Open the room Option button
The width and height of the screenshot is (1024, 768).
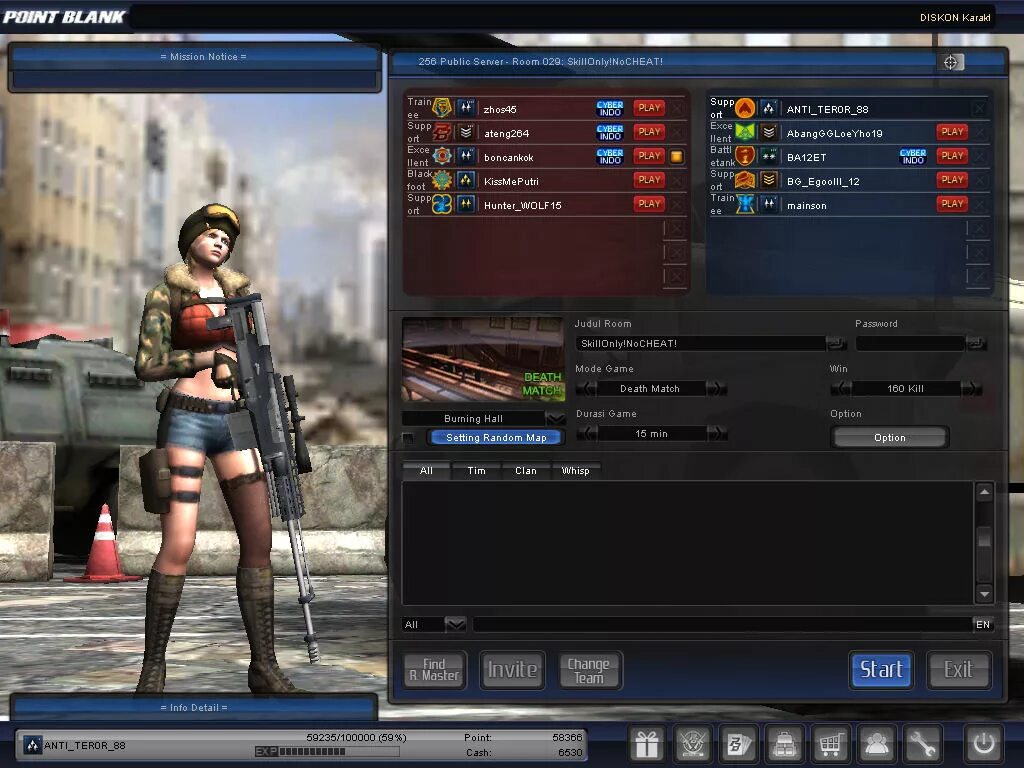(x=889, y=438)
